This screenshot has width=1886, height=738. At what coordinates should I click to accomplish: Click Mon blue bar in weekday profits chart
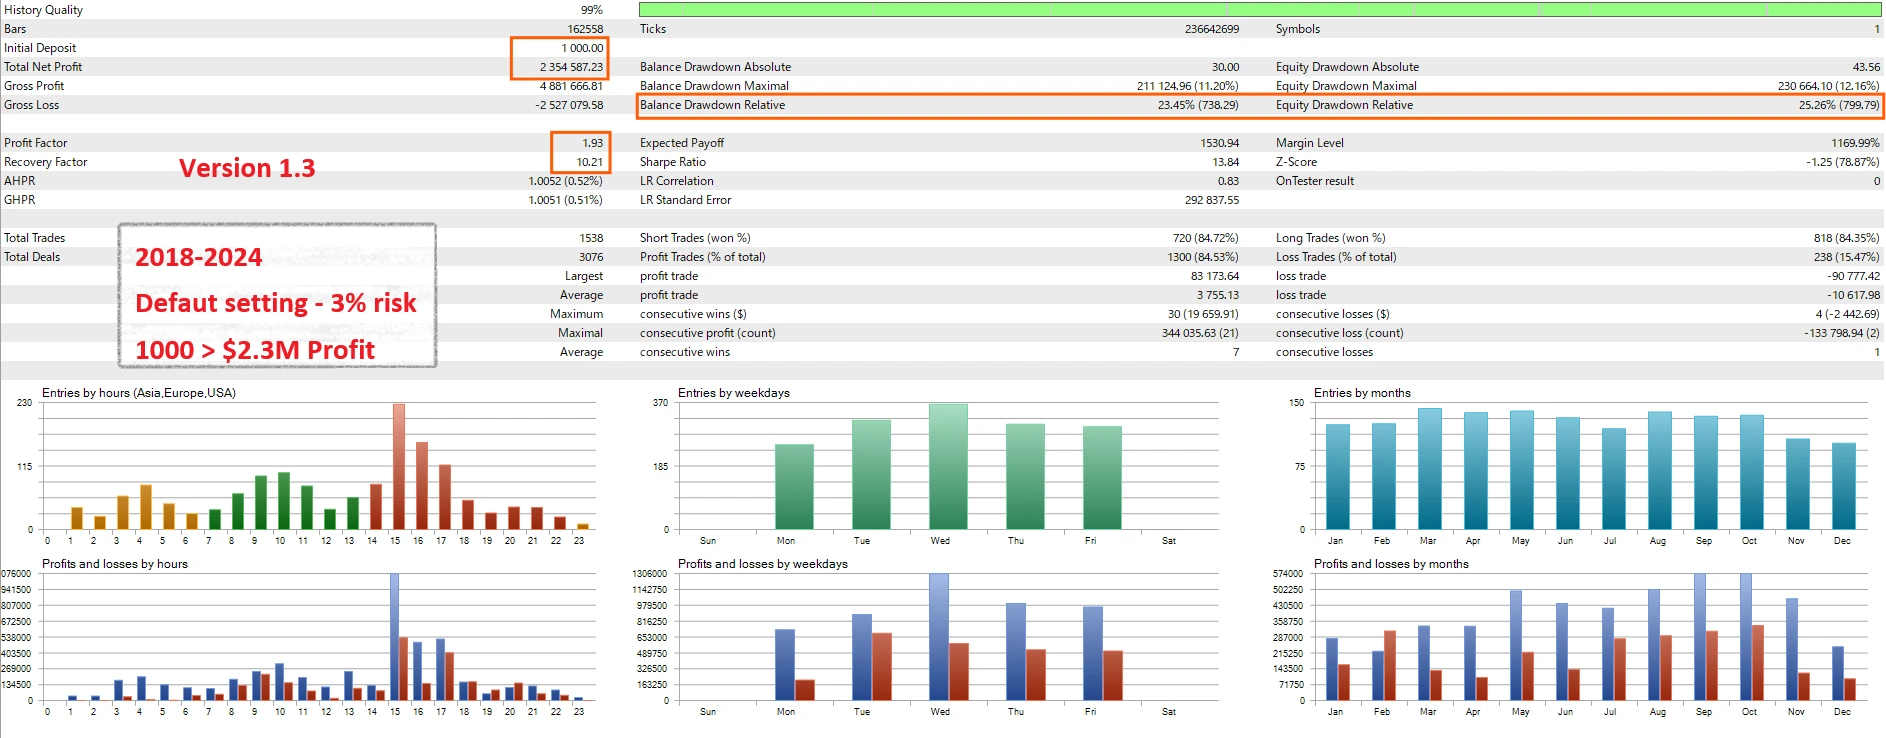pyautogui.click(x=785, y=664)
